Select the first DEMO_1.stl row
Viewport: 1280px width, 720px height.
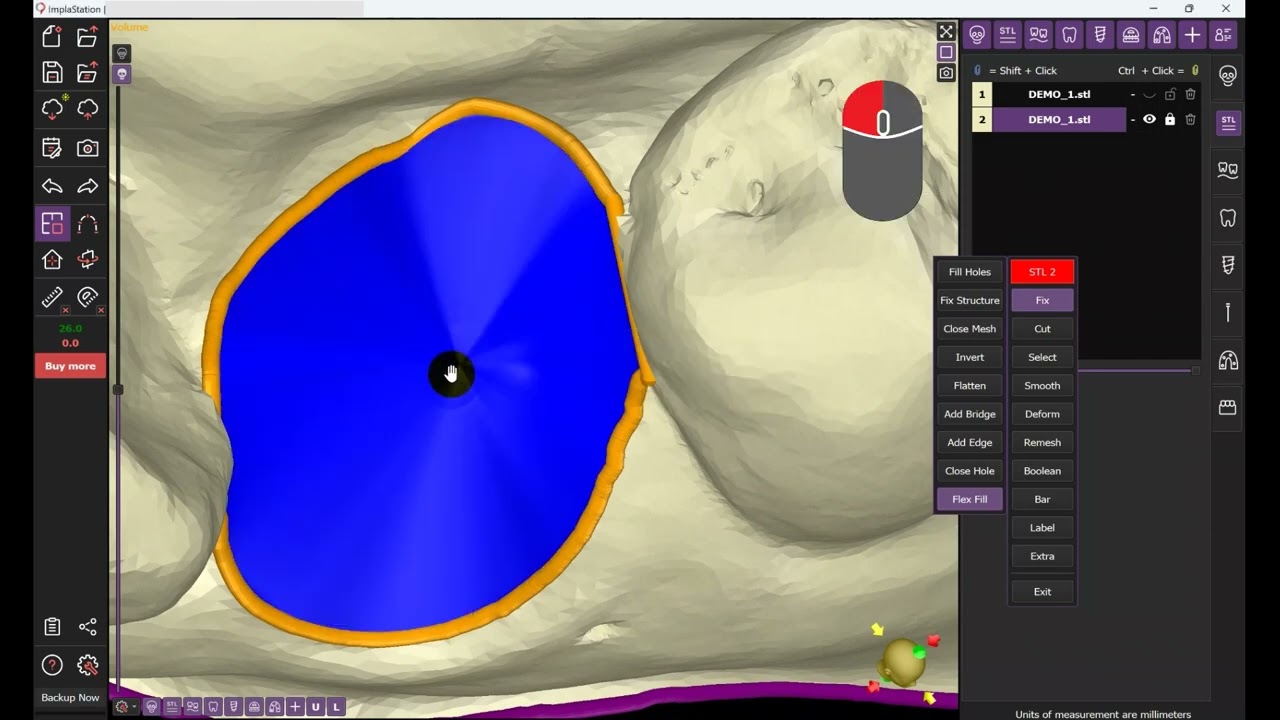pyautogui.click(x=1059, y=94)
